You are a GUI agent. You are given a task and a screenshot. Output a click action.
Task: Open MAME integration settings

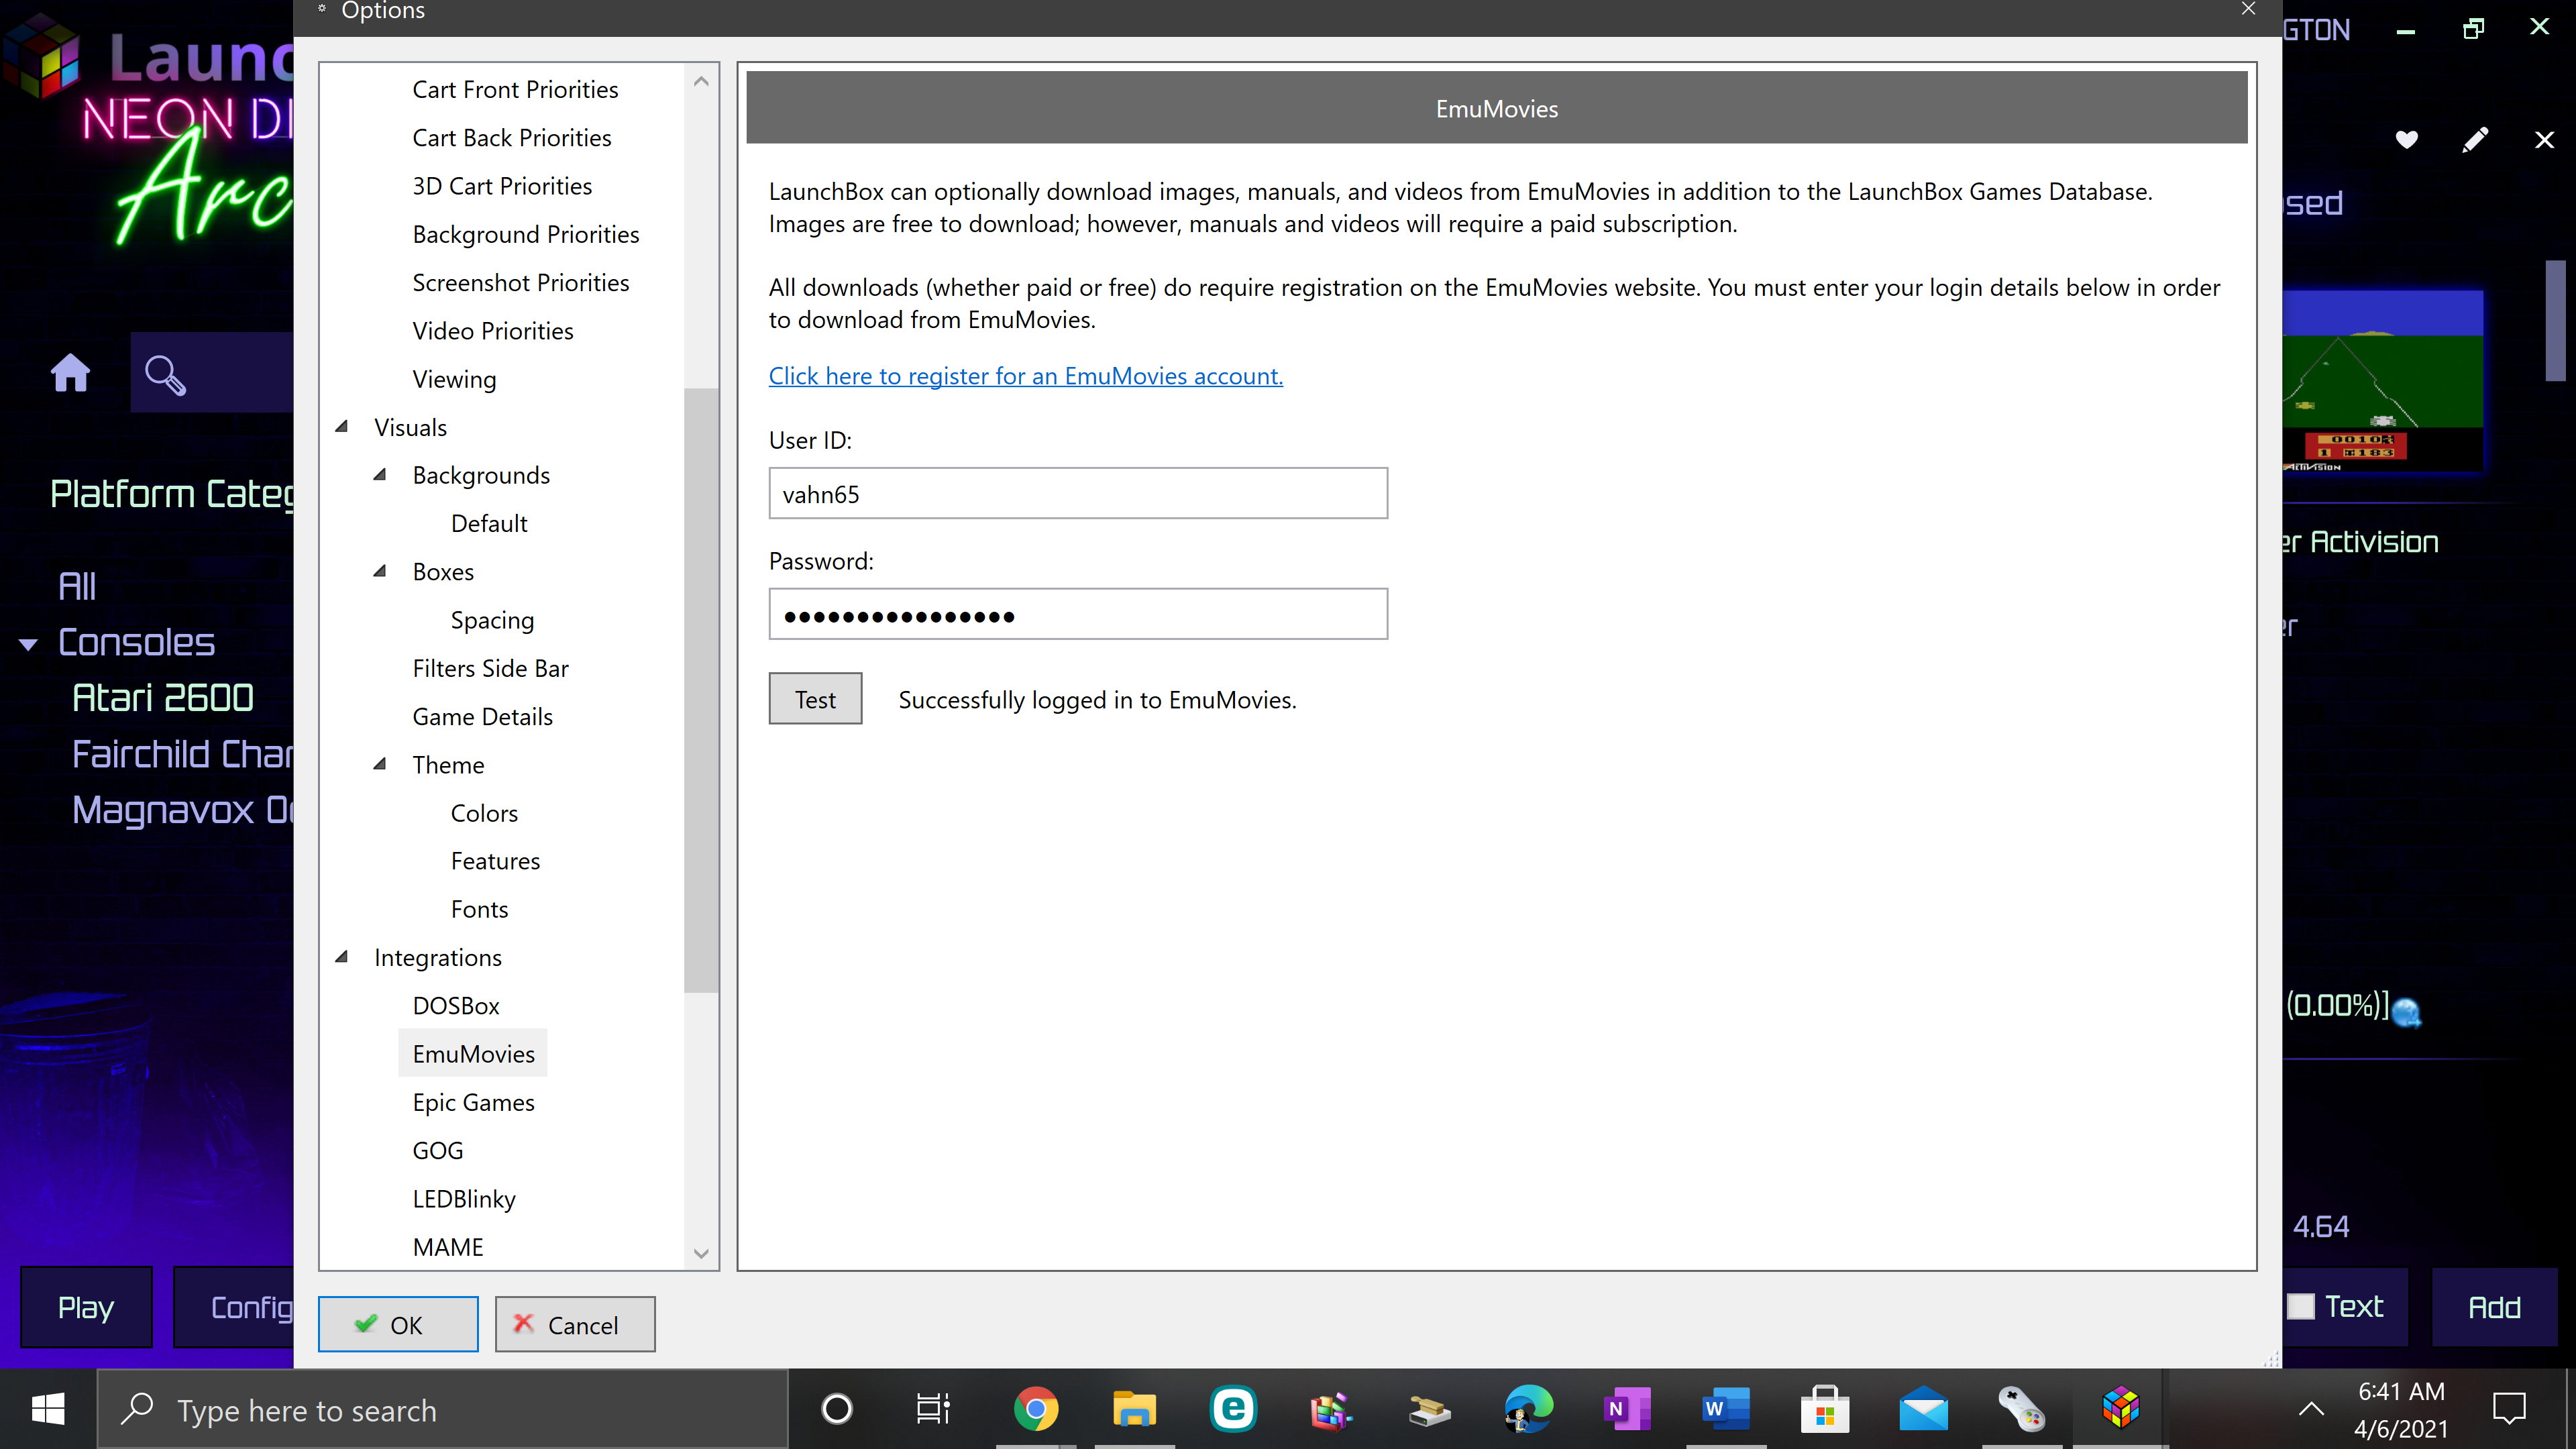[448, 1247]
